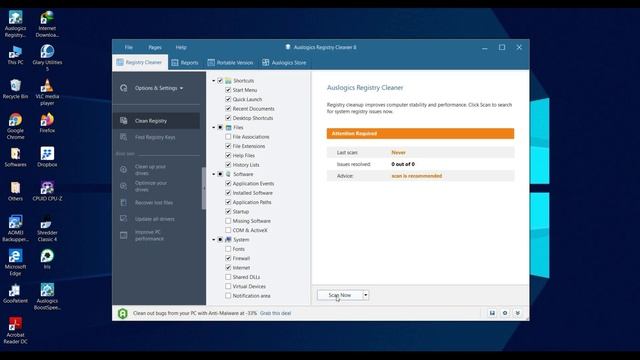Toggle the Recent Documents checkbox
This screenshot has height=360, width=640.
[x=228, y=109]
